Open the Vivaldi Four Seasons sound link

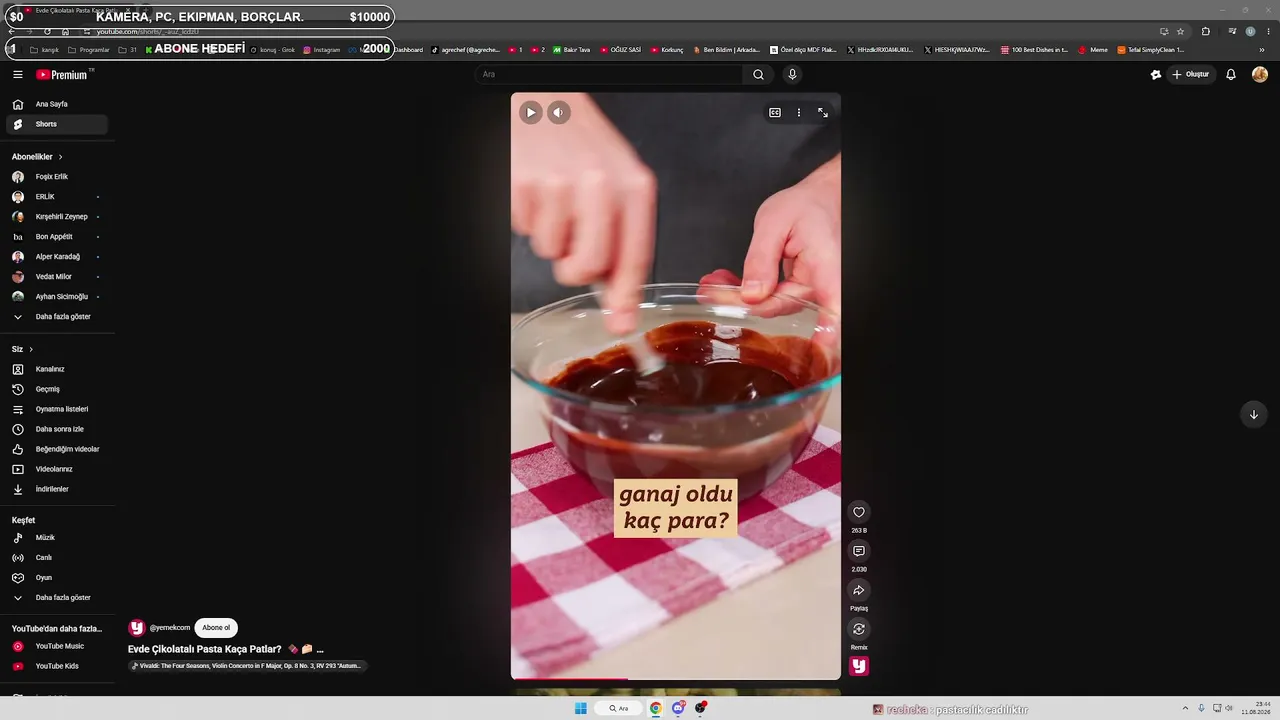(x=248, y=666)
